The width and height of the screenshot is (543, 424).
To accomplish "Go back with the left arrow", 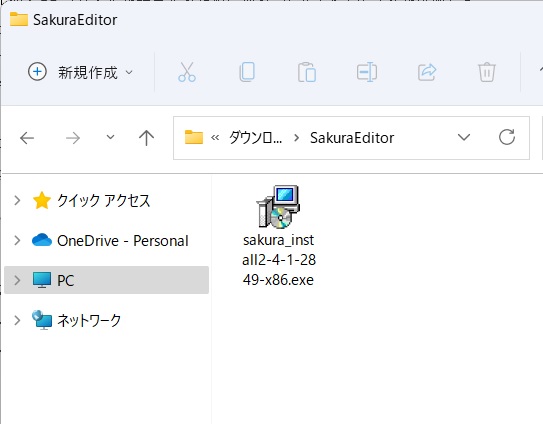I will point(27,138).
